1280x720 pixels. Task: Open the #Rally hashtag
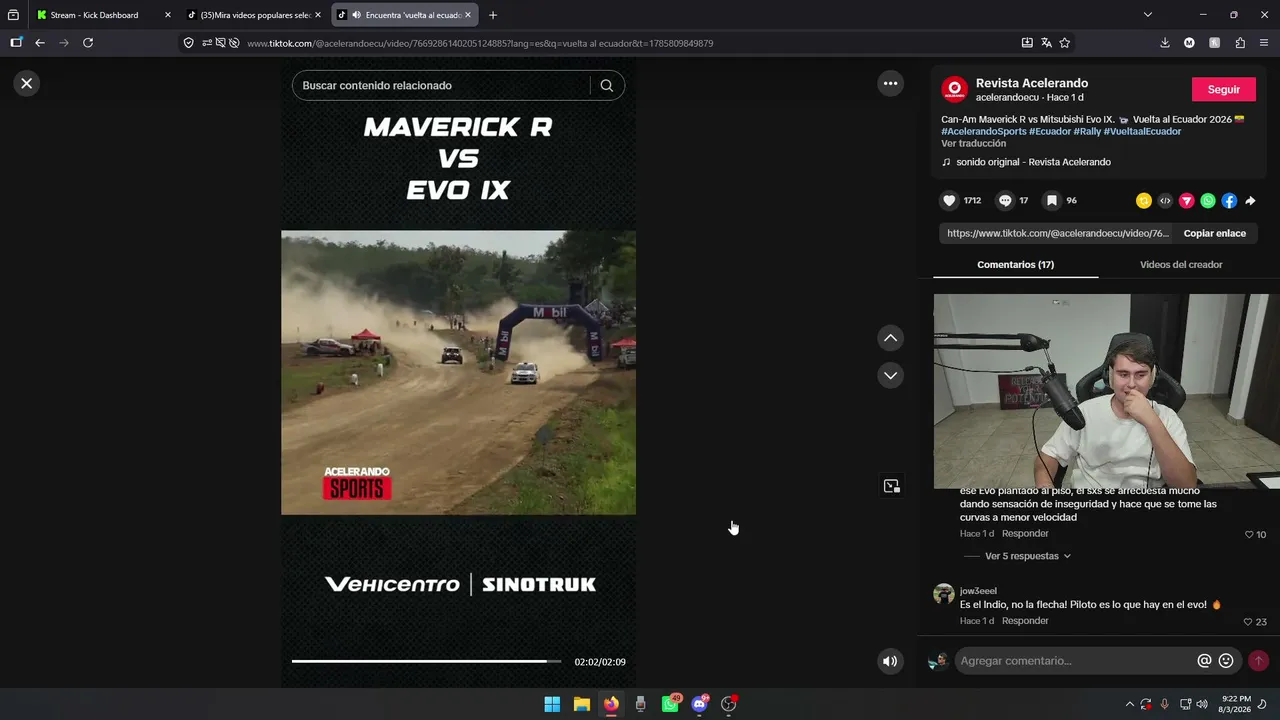point(1087,132)
